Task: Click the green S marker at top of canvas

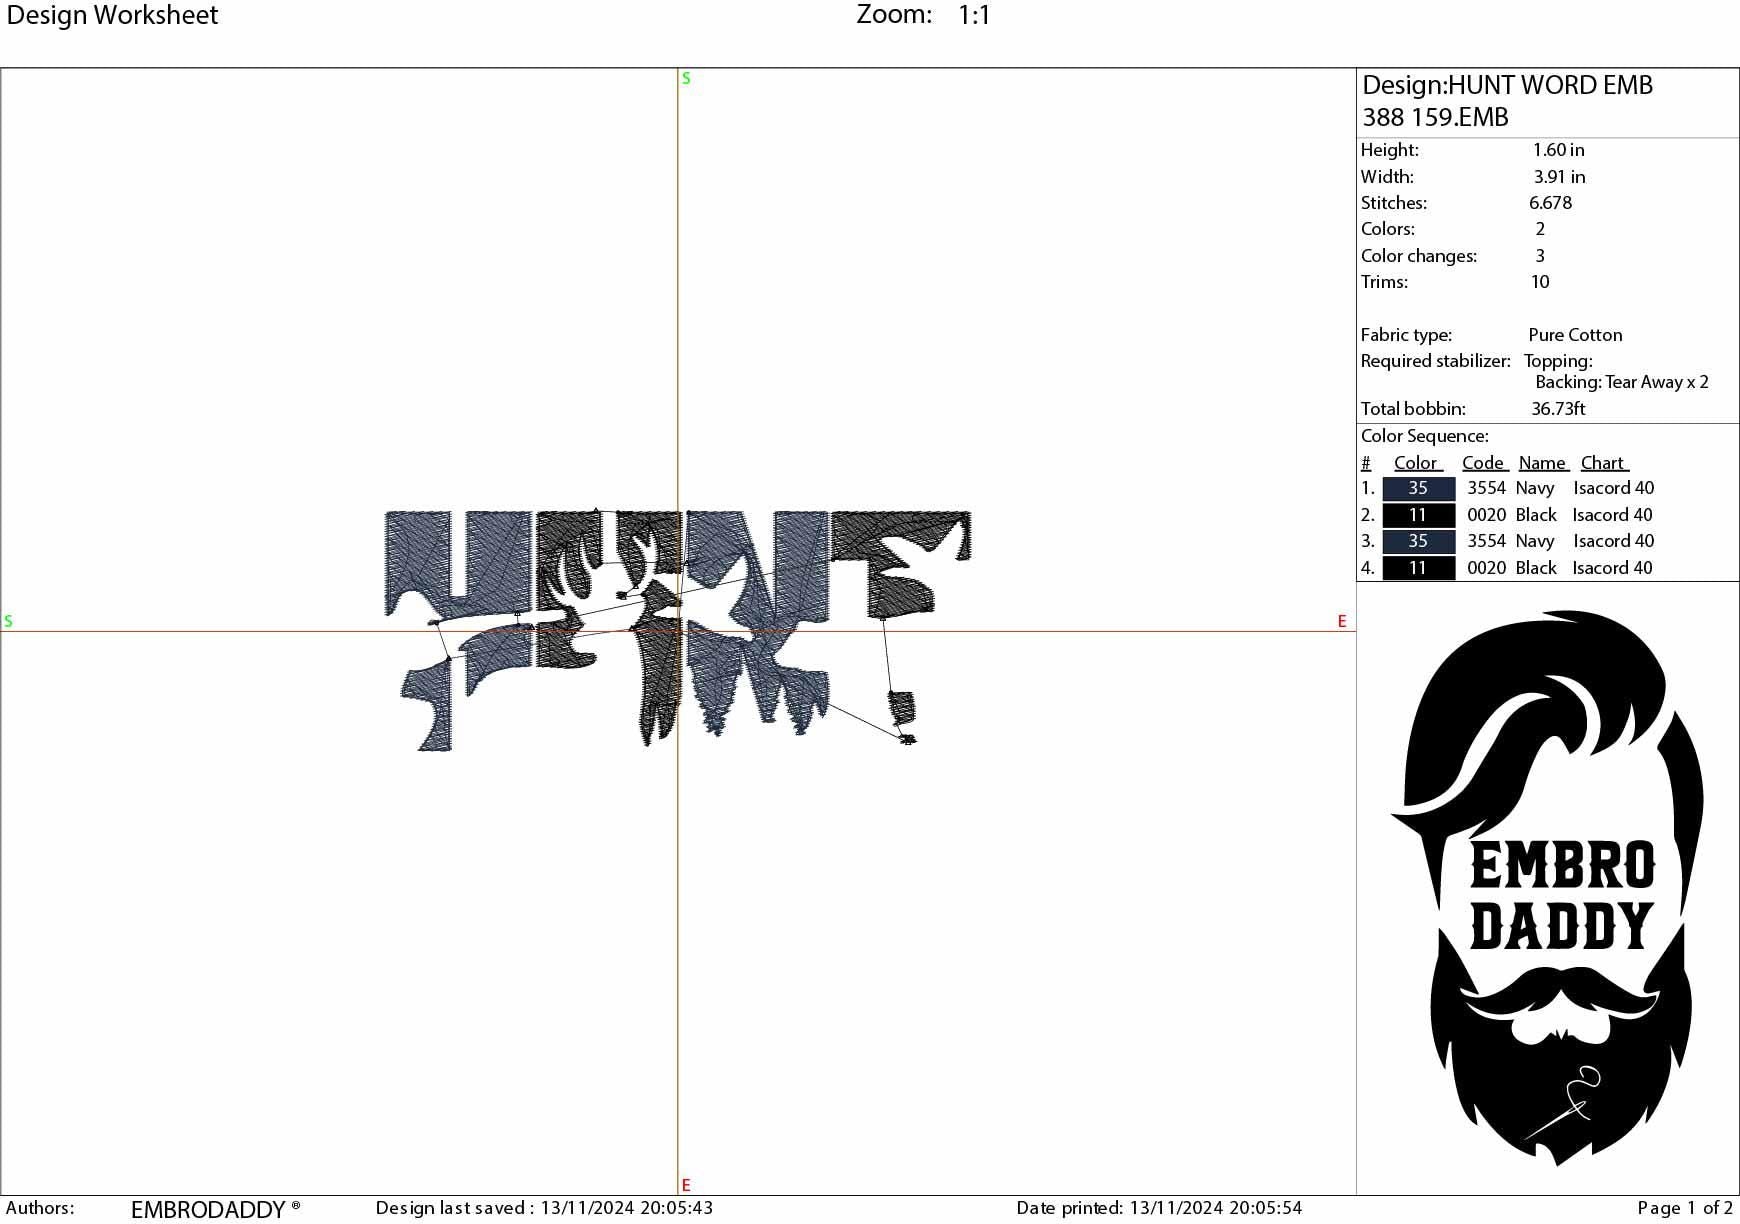Action: 686,79
